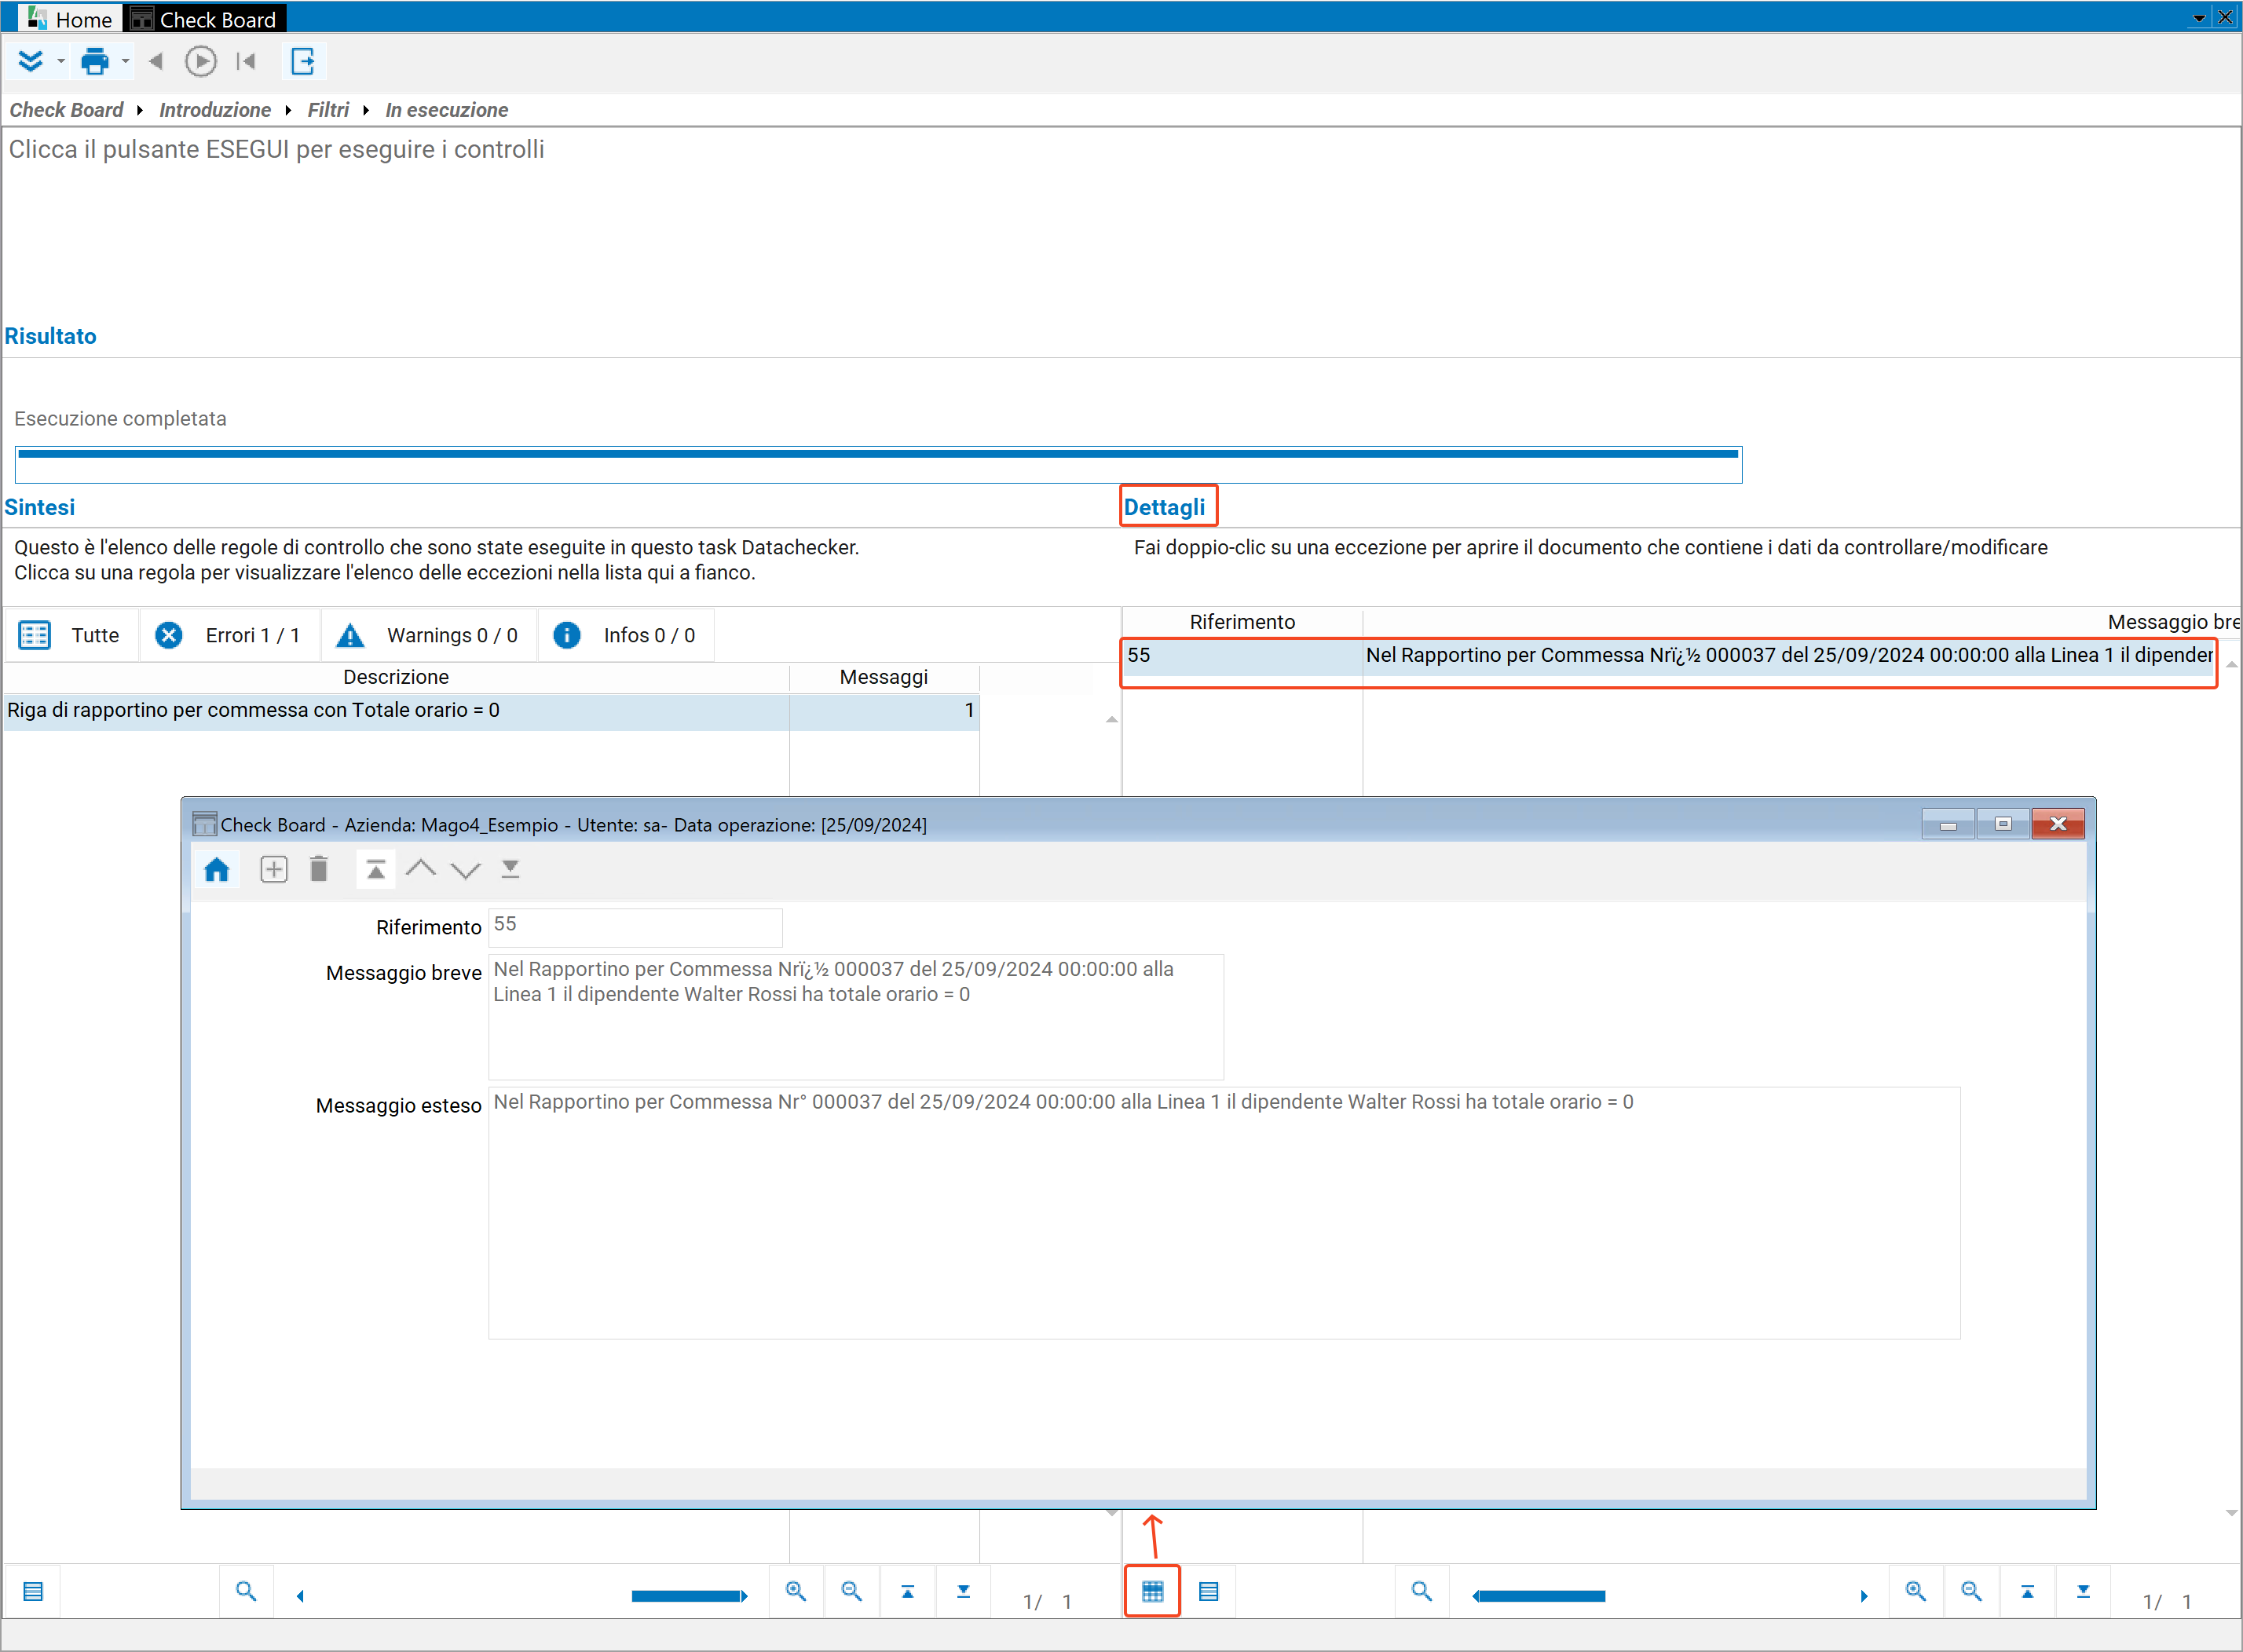2243x1652 pixels.
Task: Jump to the bottom of the Dettagli list
Action: tap(2084, 1591)
